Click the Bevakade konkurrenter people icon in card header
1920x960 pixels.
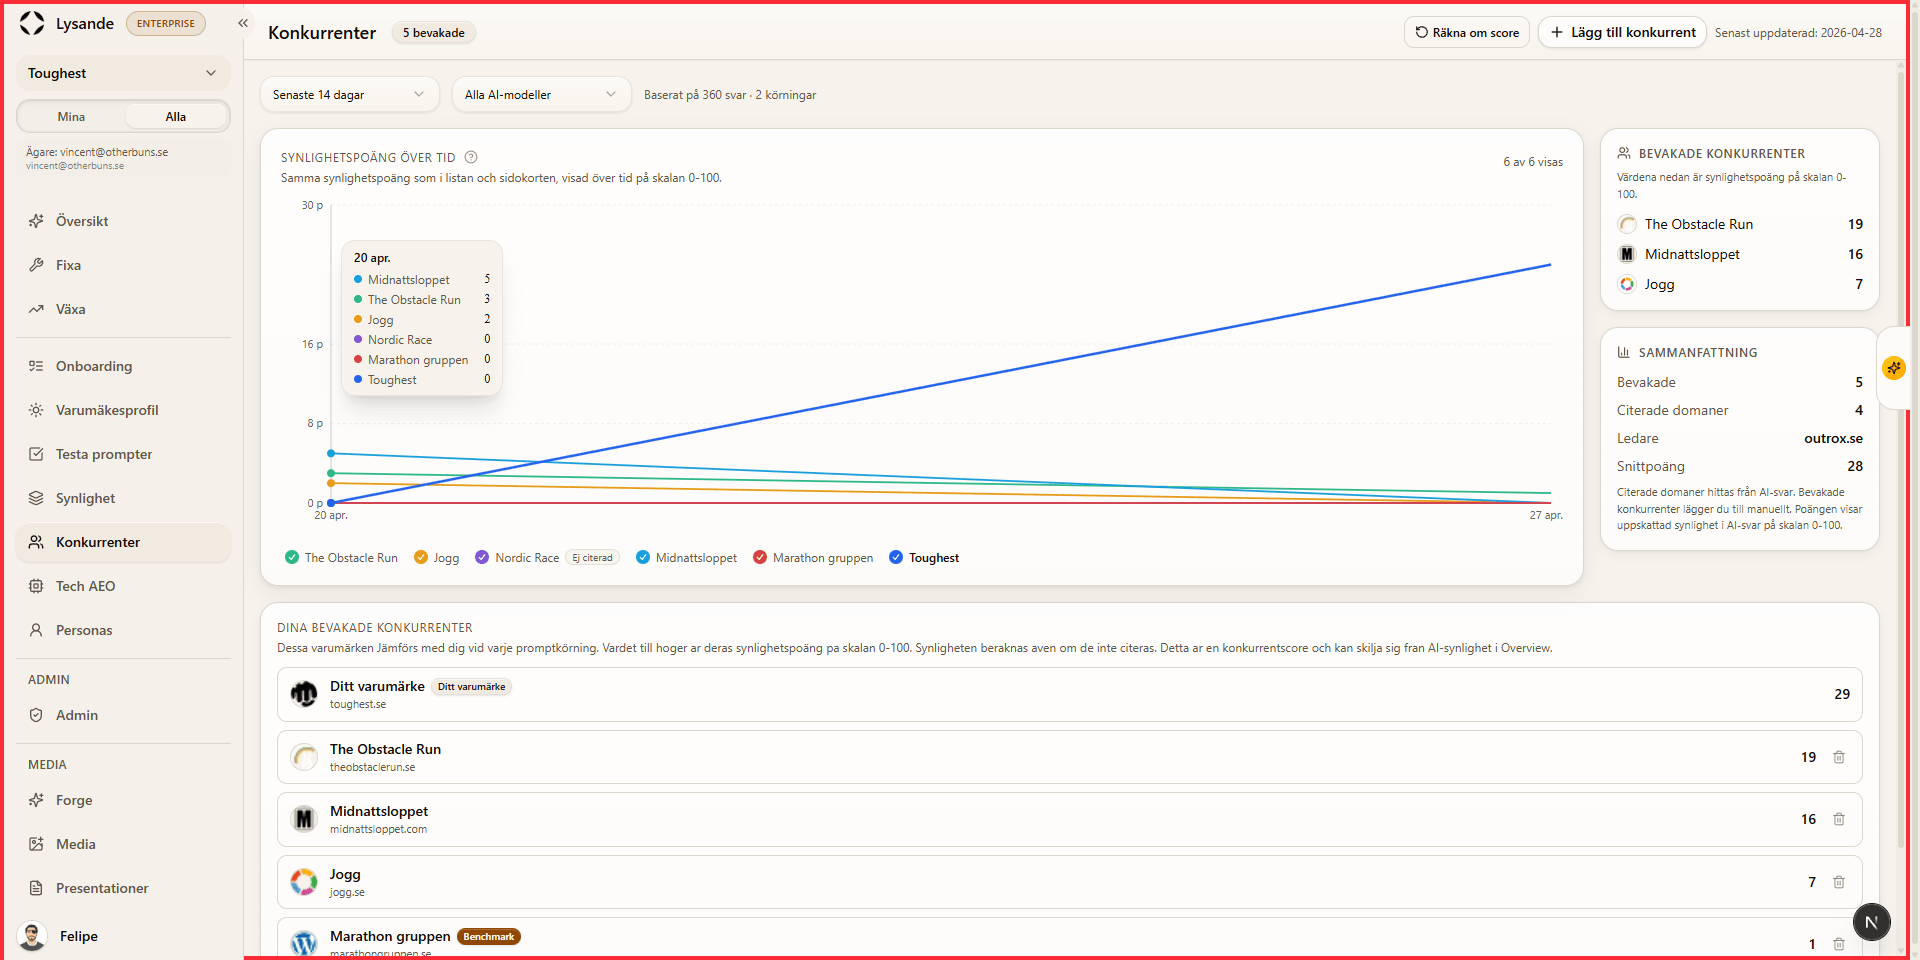pyautogui.click(x=1624, y=153)
